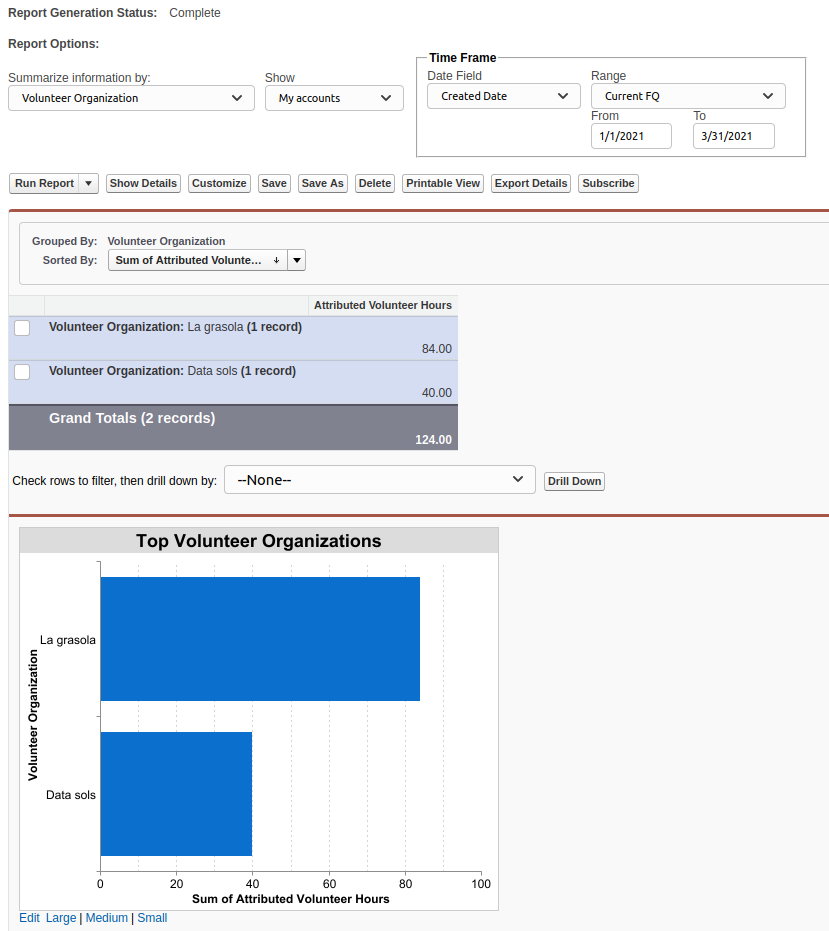The width and height of the screenshot is (829, 931).
Task: Open the Sorted By field picker arrow
Action: point(296,260)
